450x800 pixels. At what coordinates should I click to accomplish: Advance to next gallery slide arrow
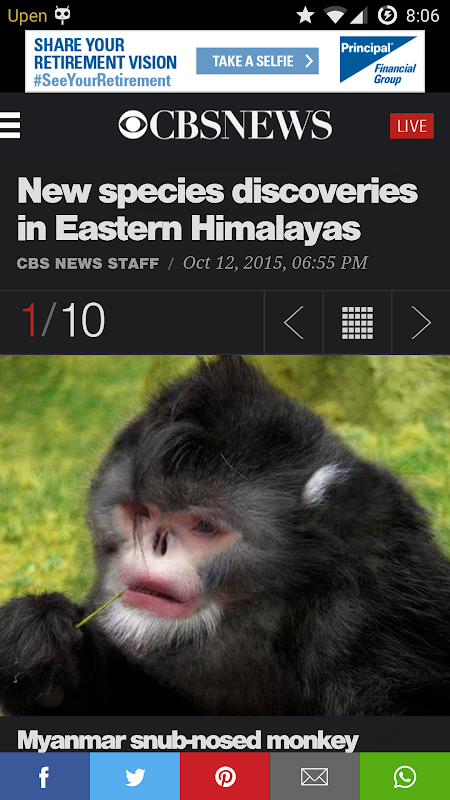coord(421,322)
